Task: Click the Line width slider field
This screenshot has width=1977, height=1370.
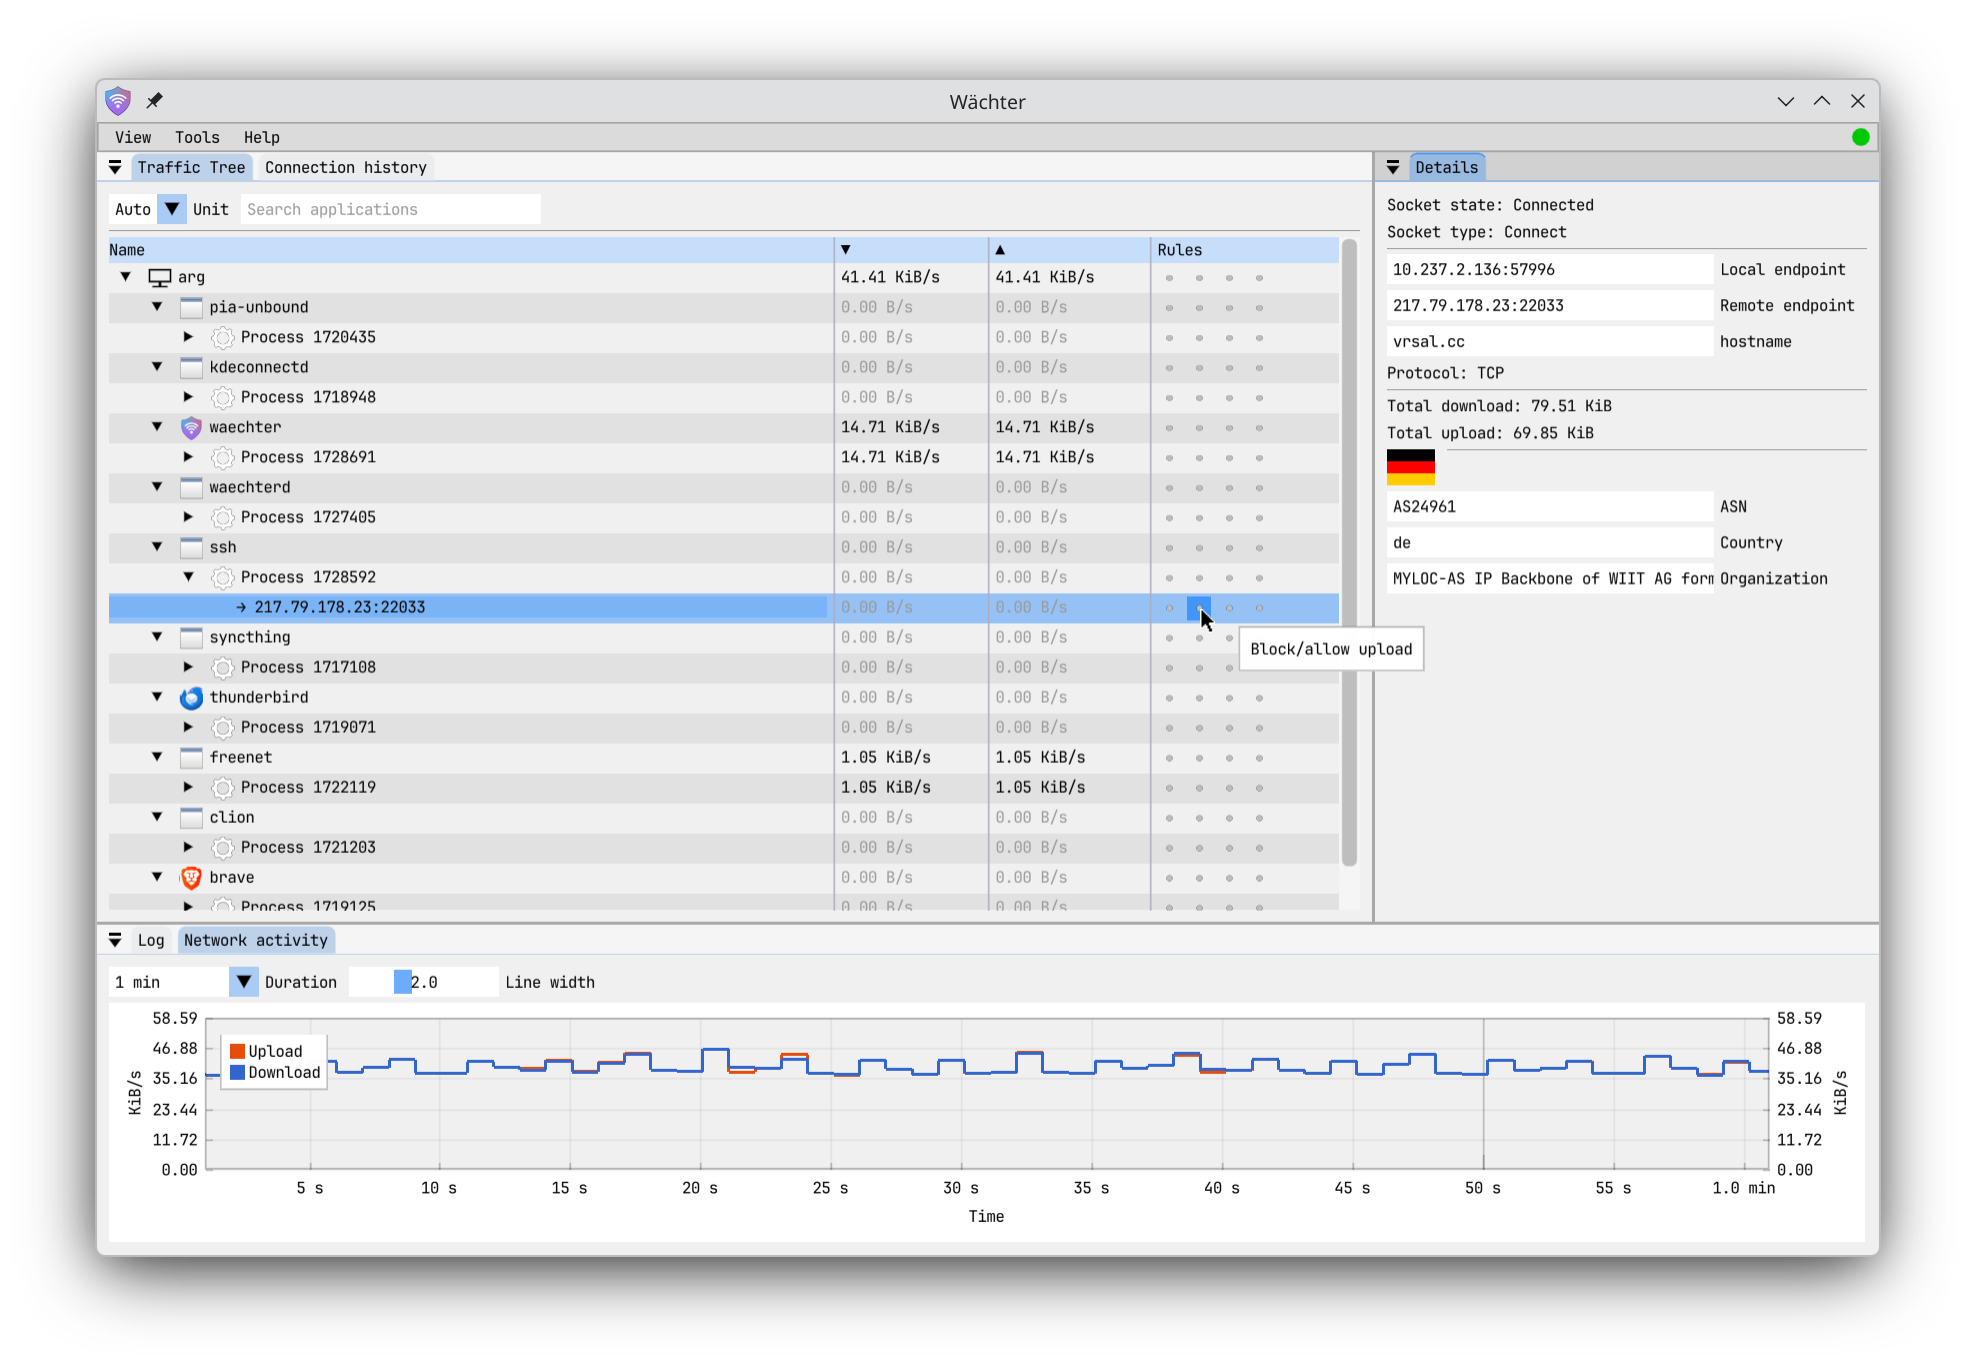Action: click(423, 983)
